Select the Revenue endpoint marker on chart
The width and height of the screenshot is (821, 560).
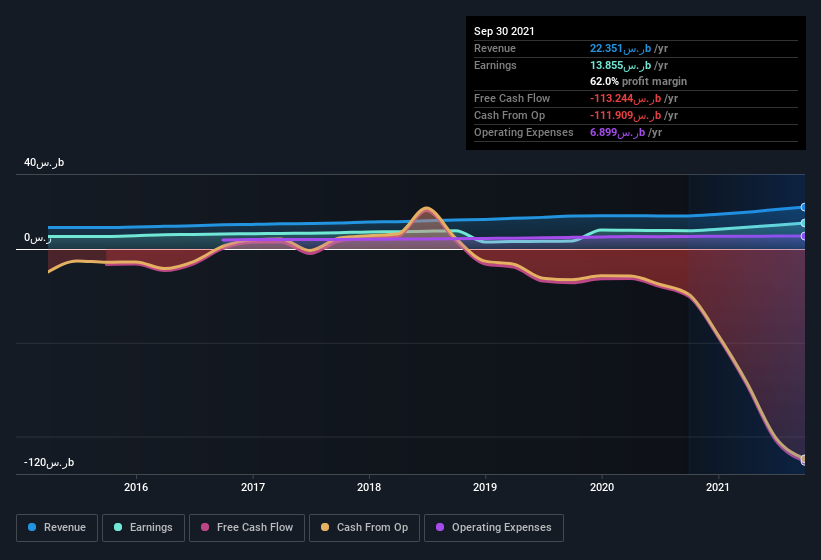point(803,207)
